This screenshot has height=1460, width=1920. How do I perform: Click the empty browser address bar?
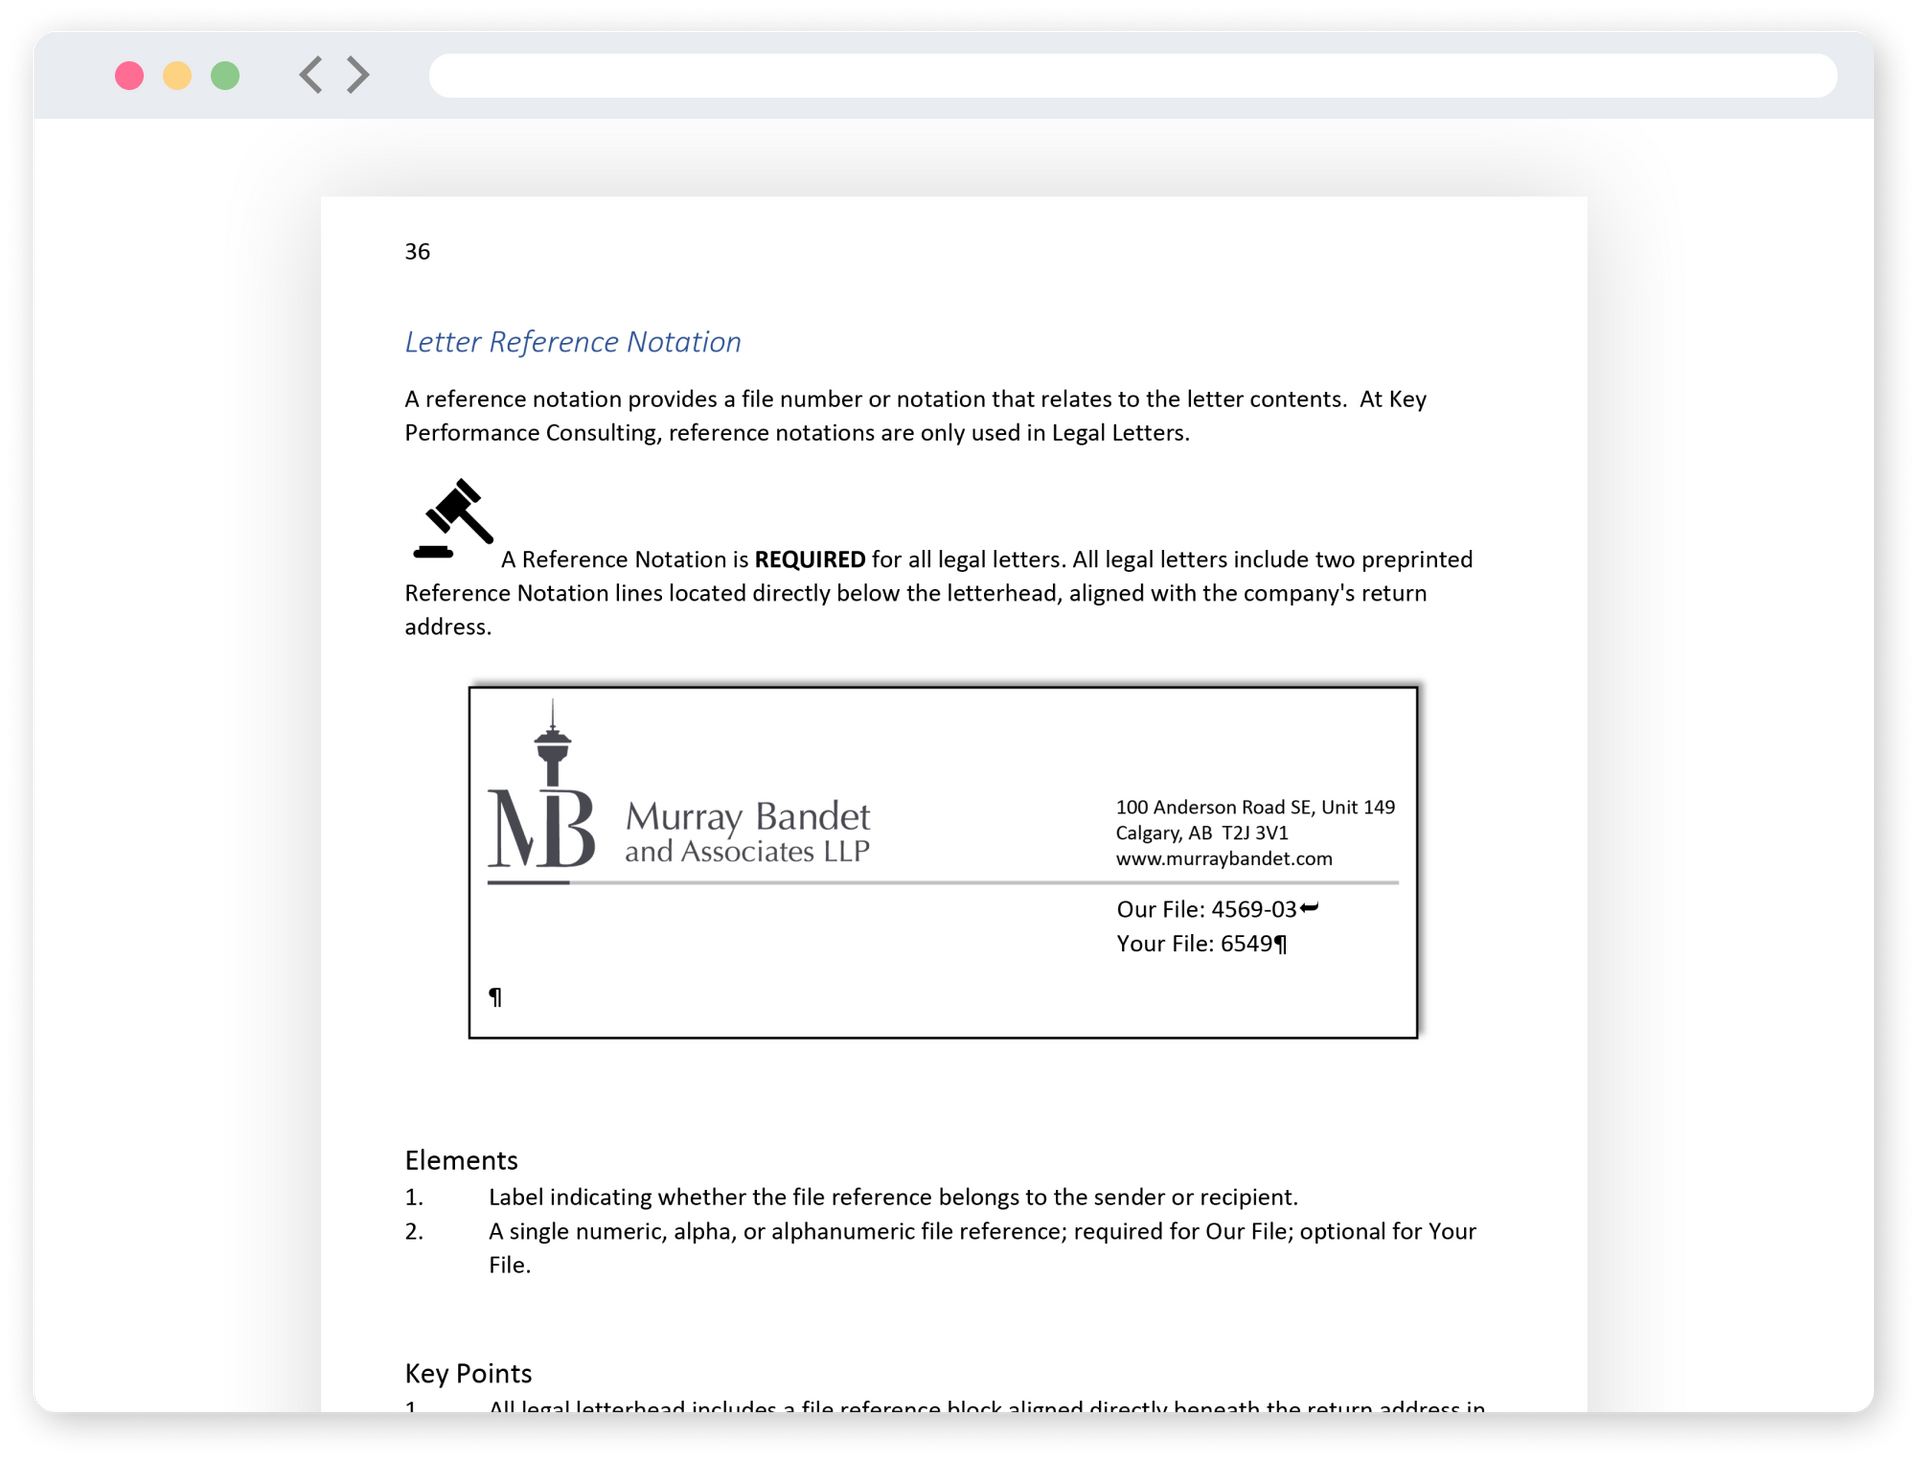(x=1132, y=76)
